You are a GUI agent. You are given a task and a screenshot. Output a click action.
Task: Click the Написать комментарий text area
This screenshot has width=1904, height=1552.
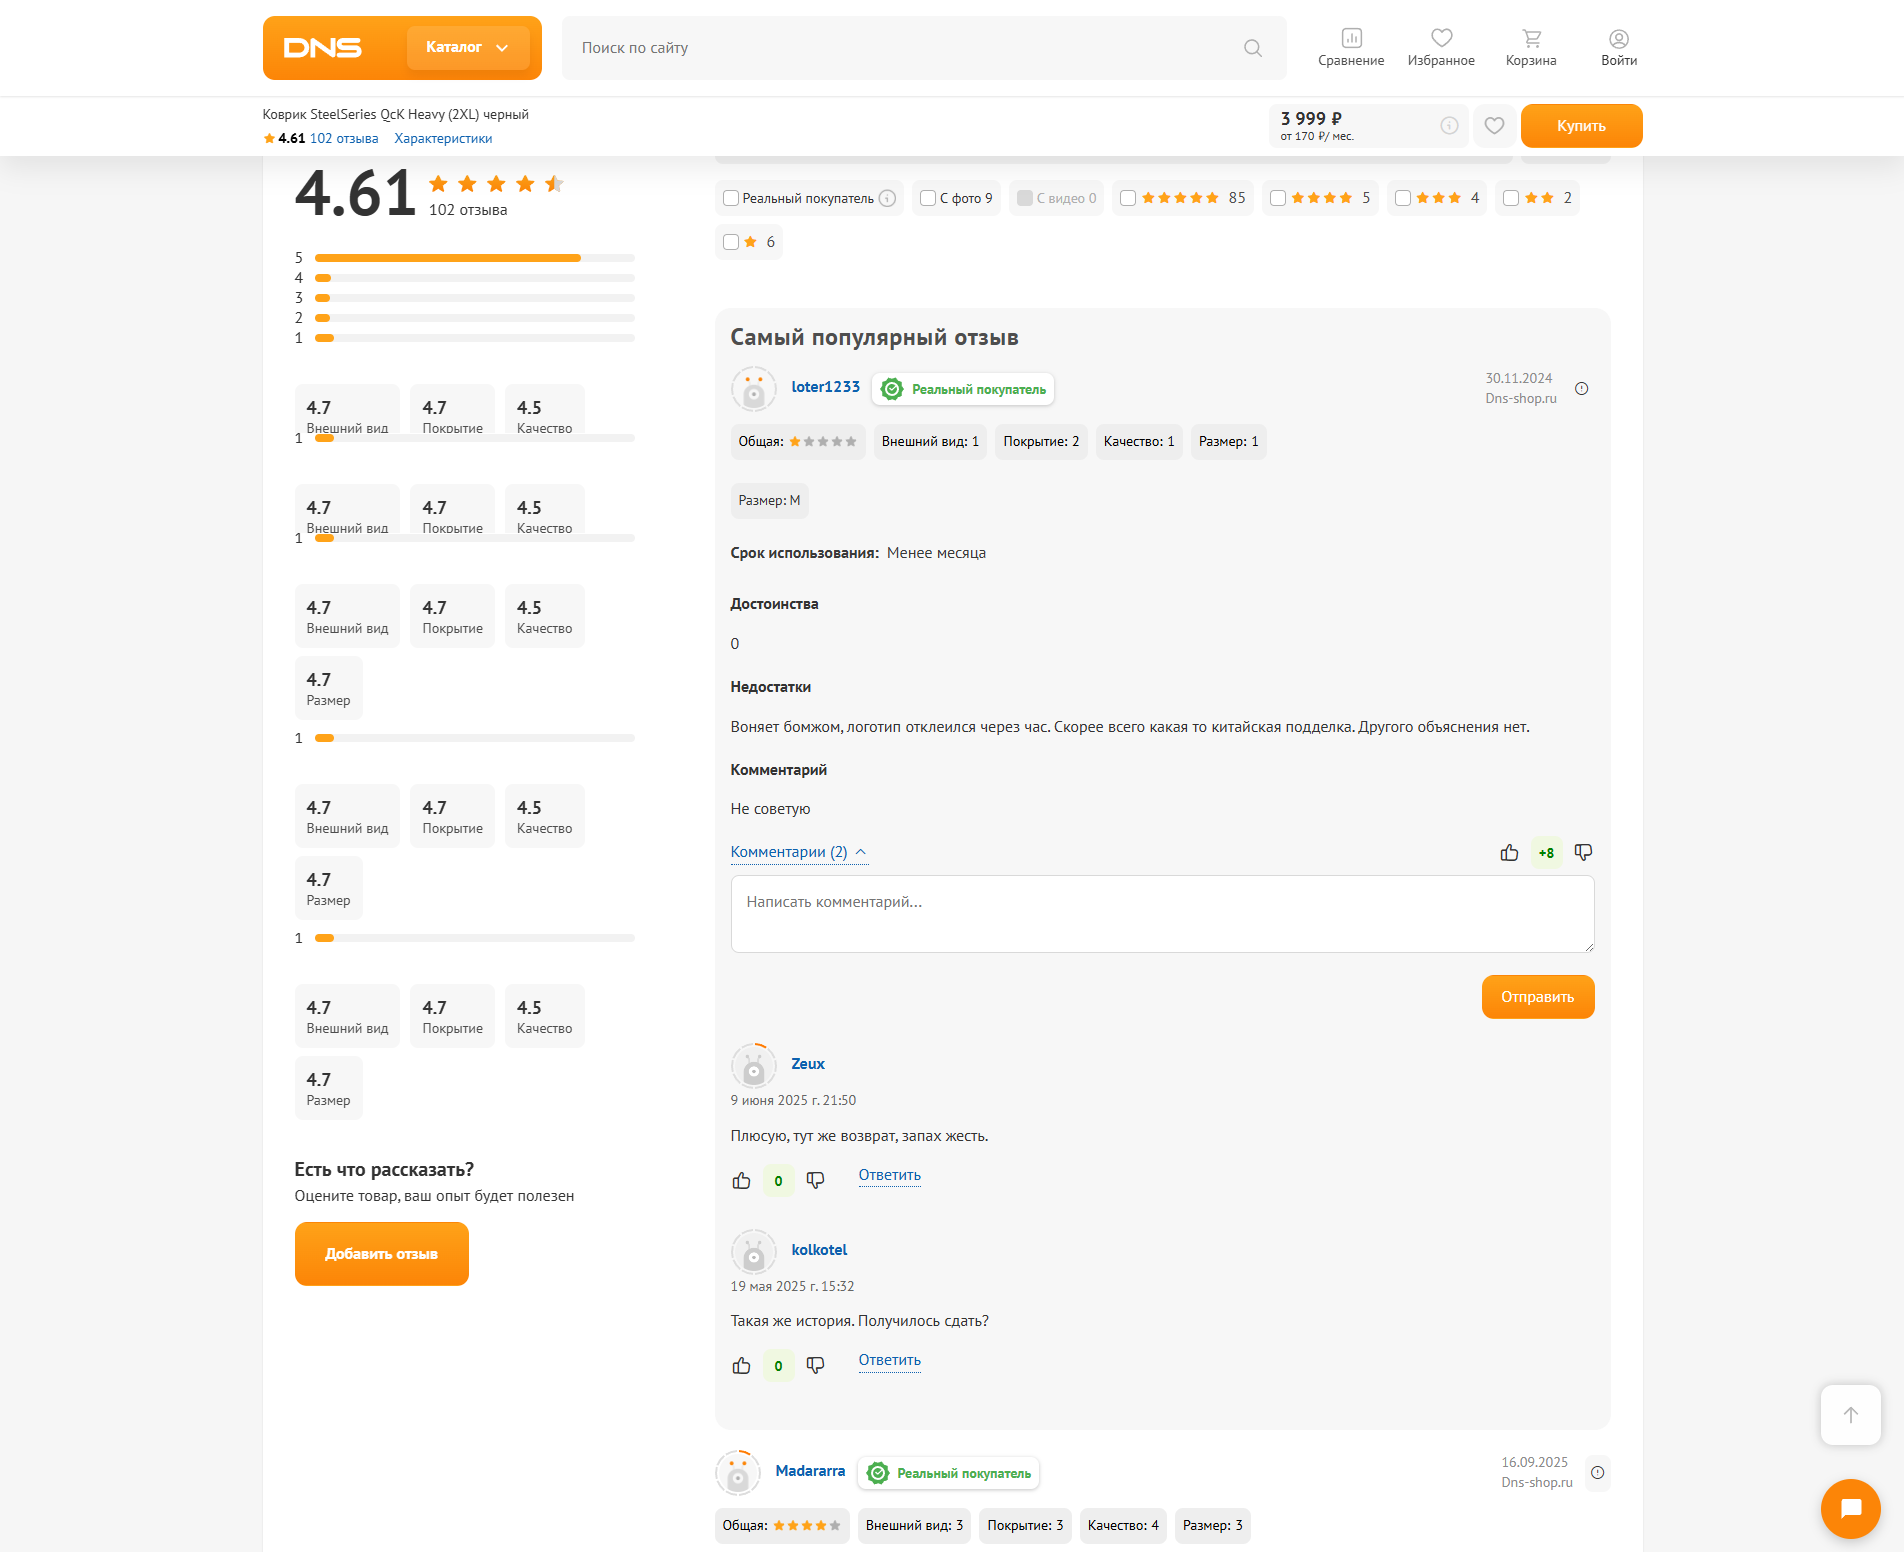(x=1163, y=914)
